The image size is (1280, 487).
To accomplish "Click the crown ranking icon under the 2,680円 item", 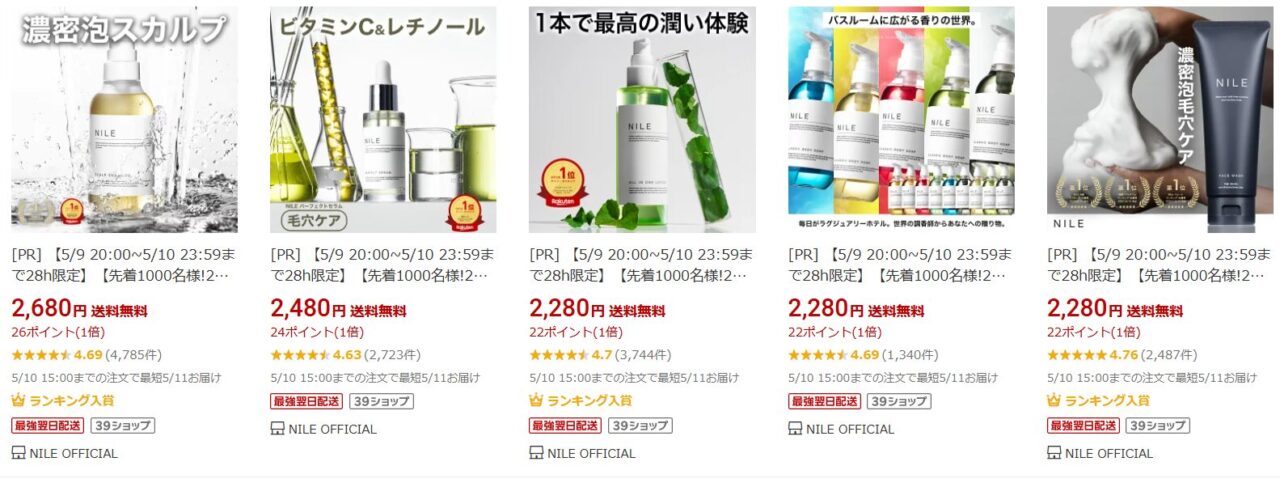I will coord(18,400).
